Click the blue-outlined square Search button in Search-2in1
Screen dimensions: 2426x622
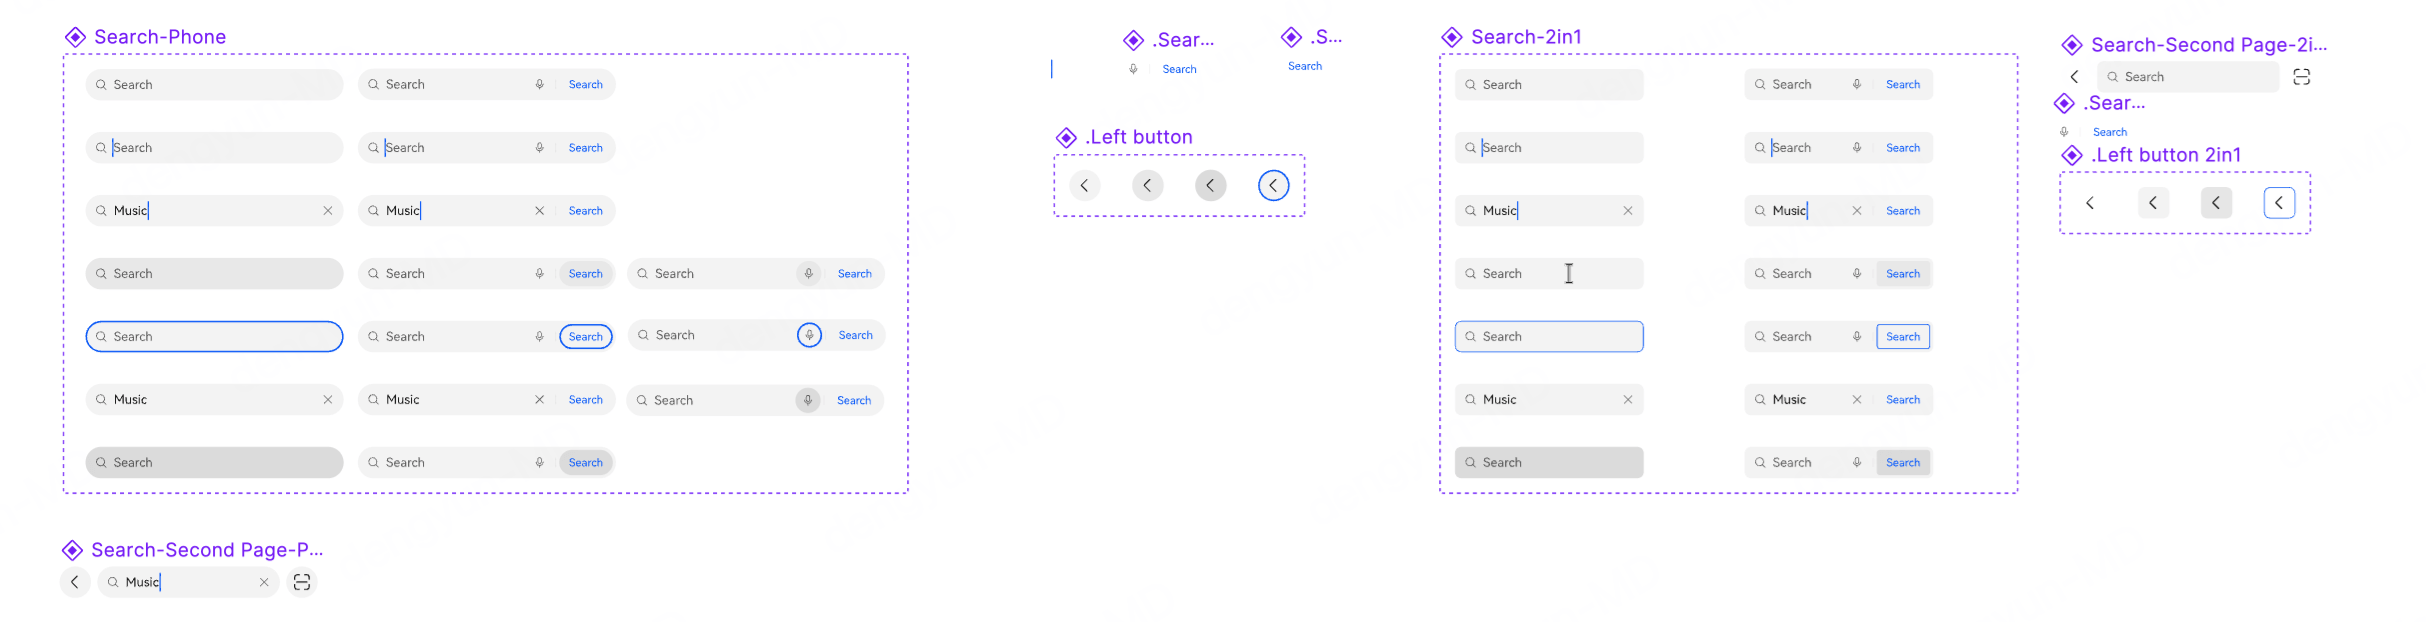[x=1903, y=337]
